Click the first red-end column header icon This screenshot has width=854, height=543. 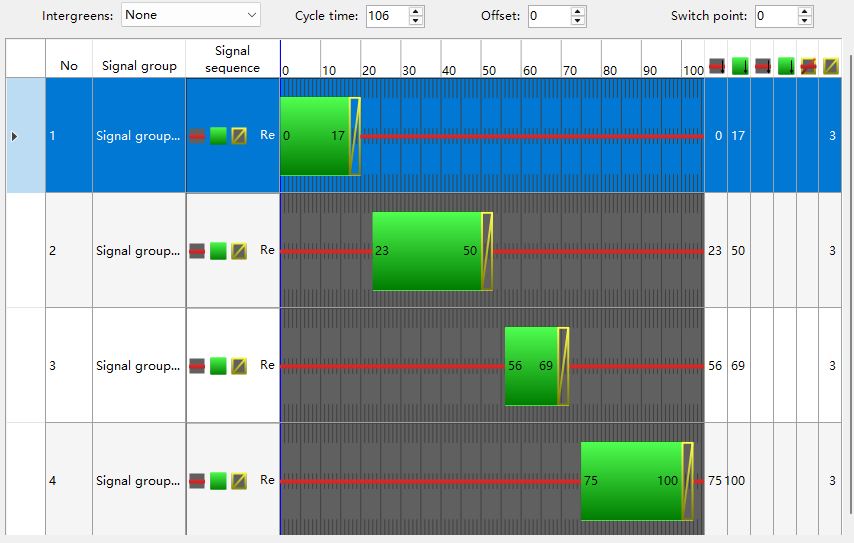pyautogui.click(x=716, y=66)
